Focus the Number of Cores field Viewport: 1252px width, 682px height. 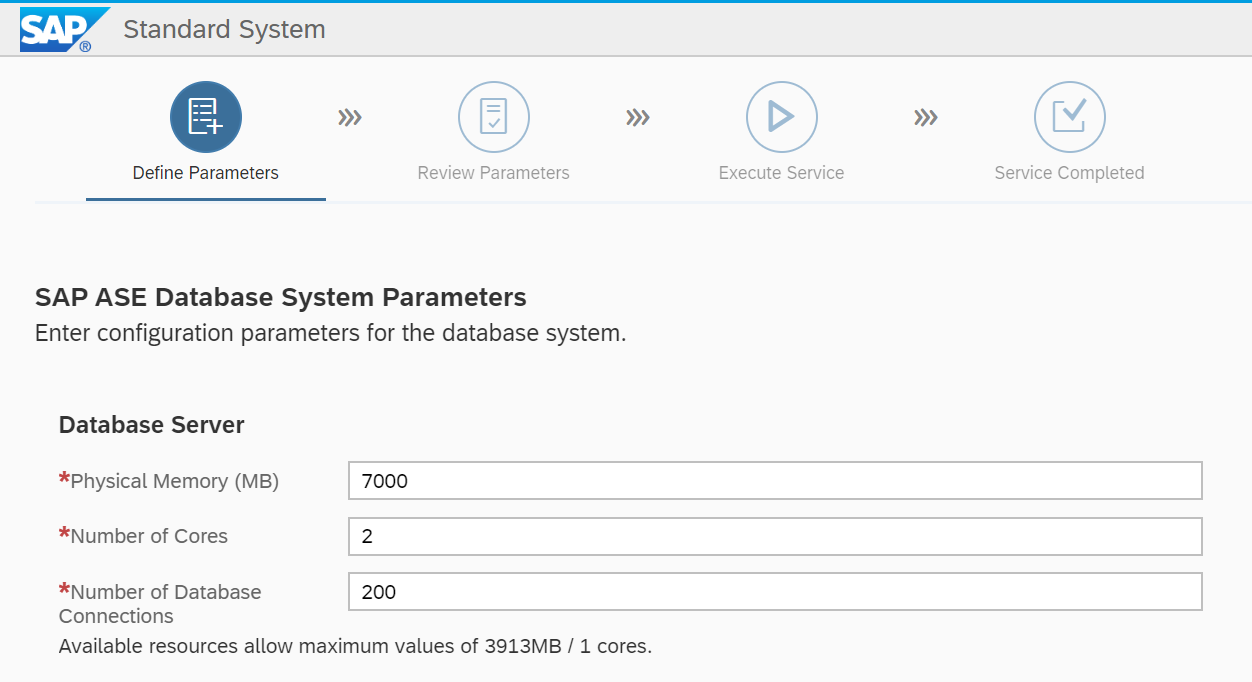point(775,536)
